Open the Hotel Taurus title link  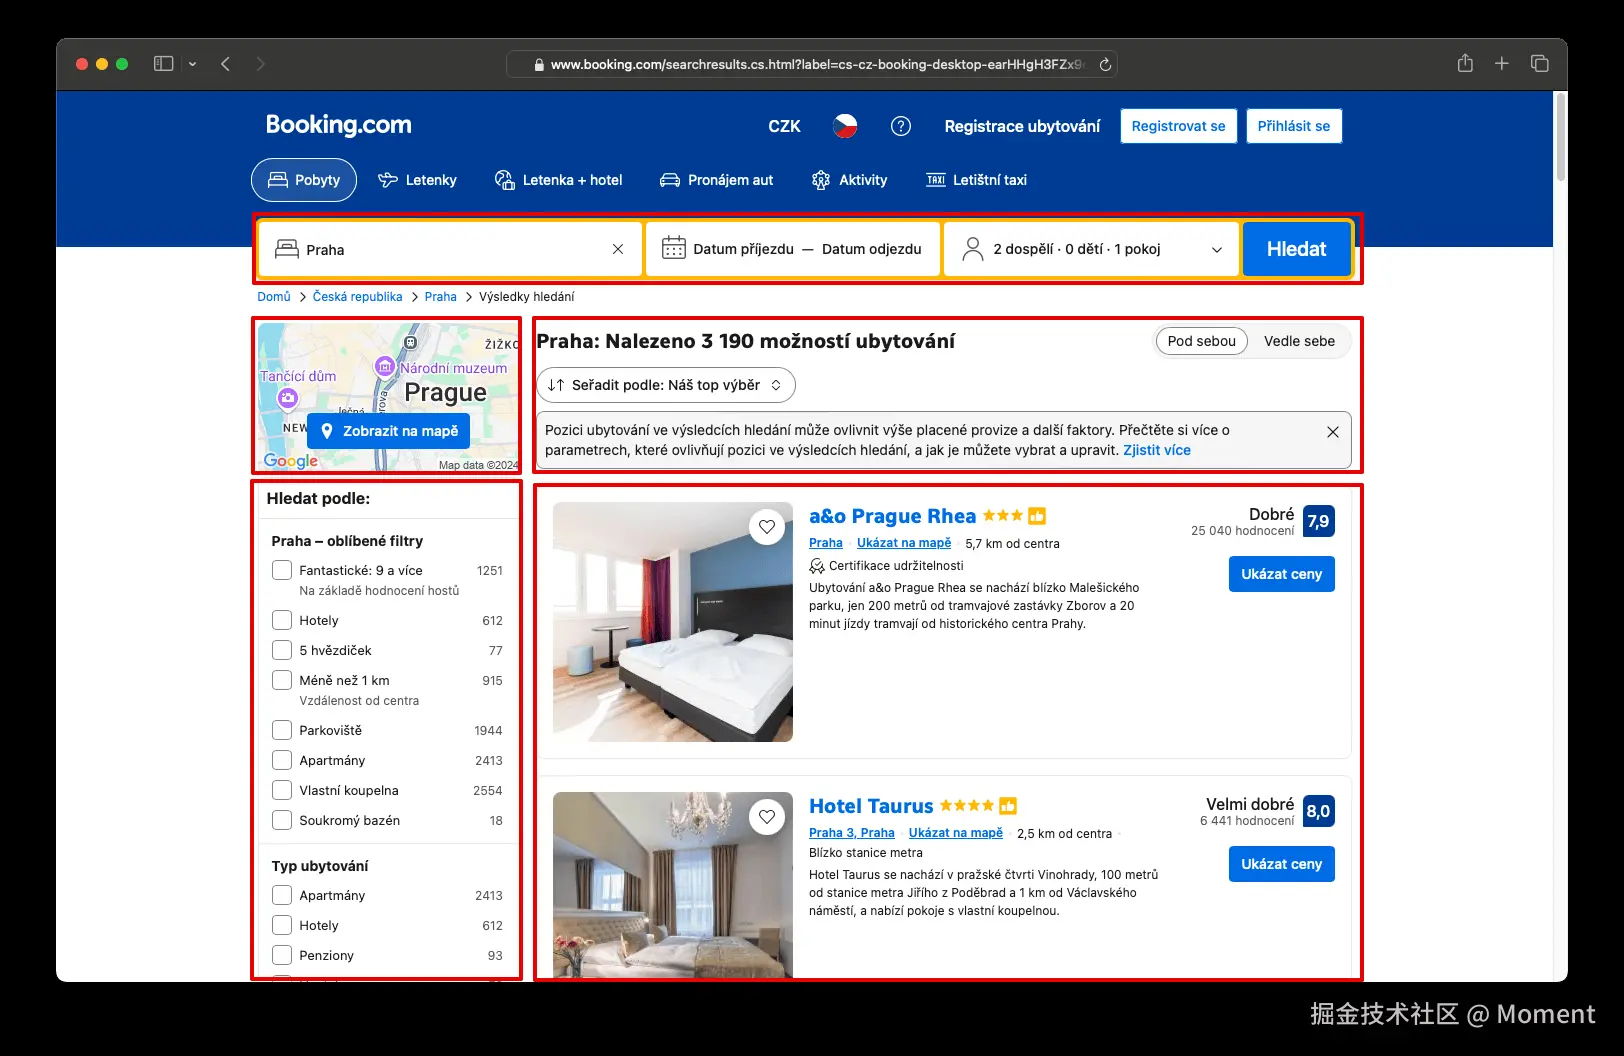point(871,806)
